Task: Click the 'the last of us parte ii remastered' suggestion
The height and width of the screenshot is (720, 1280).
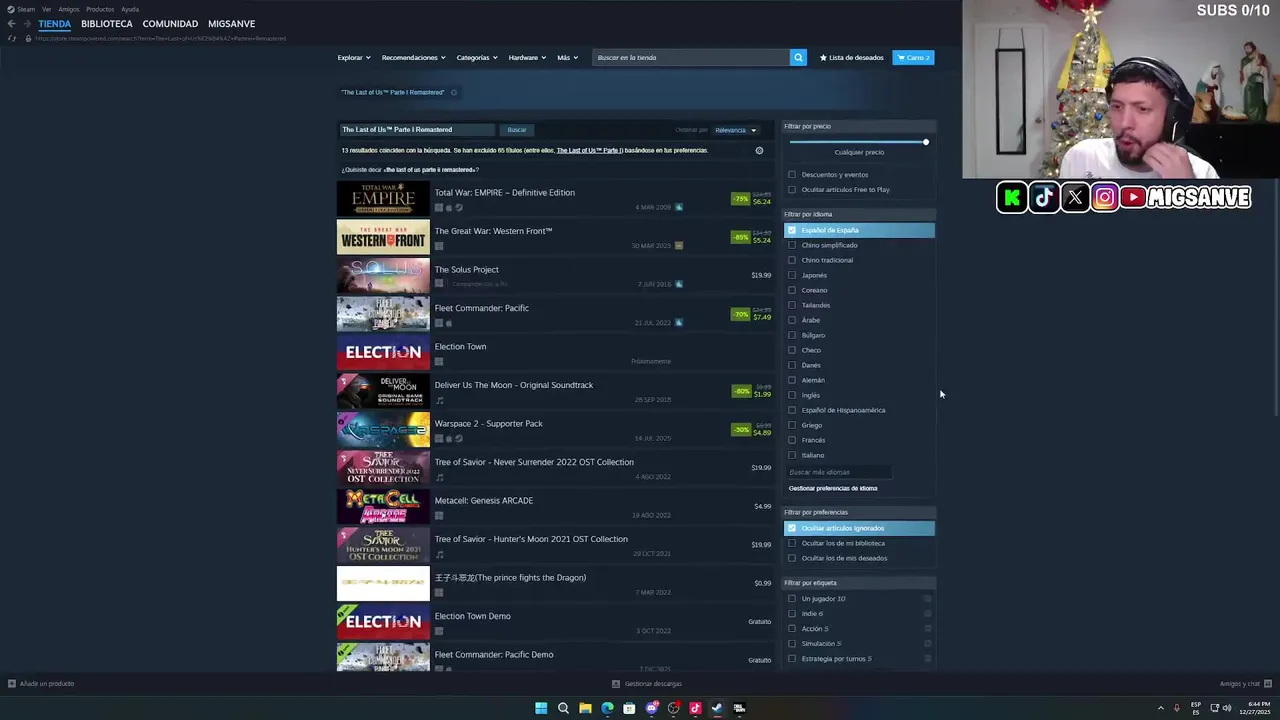Action: click(x=430, y=170)
